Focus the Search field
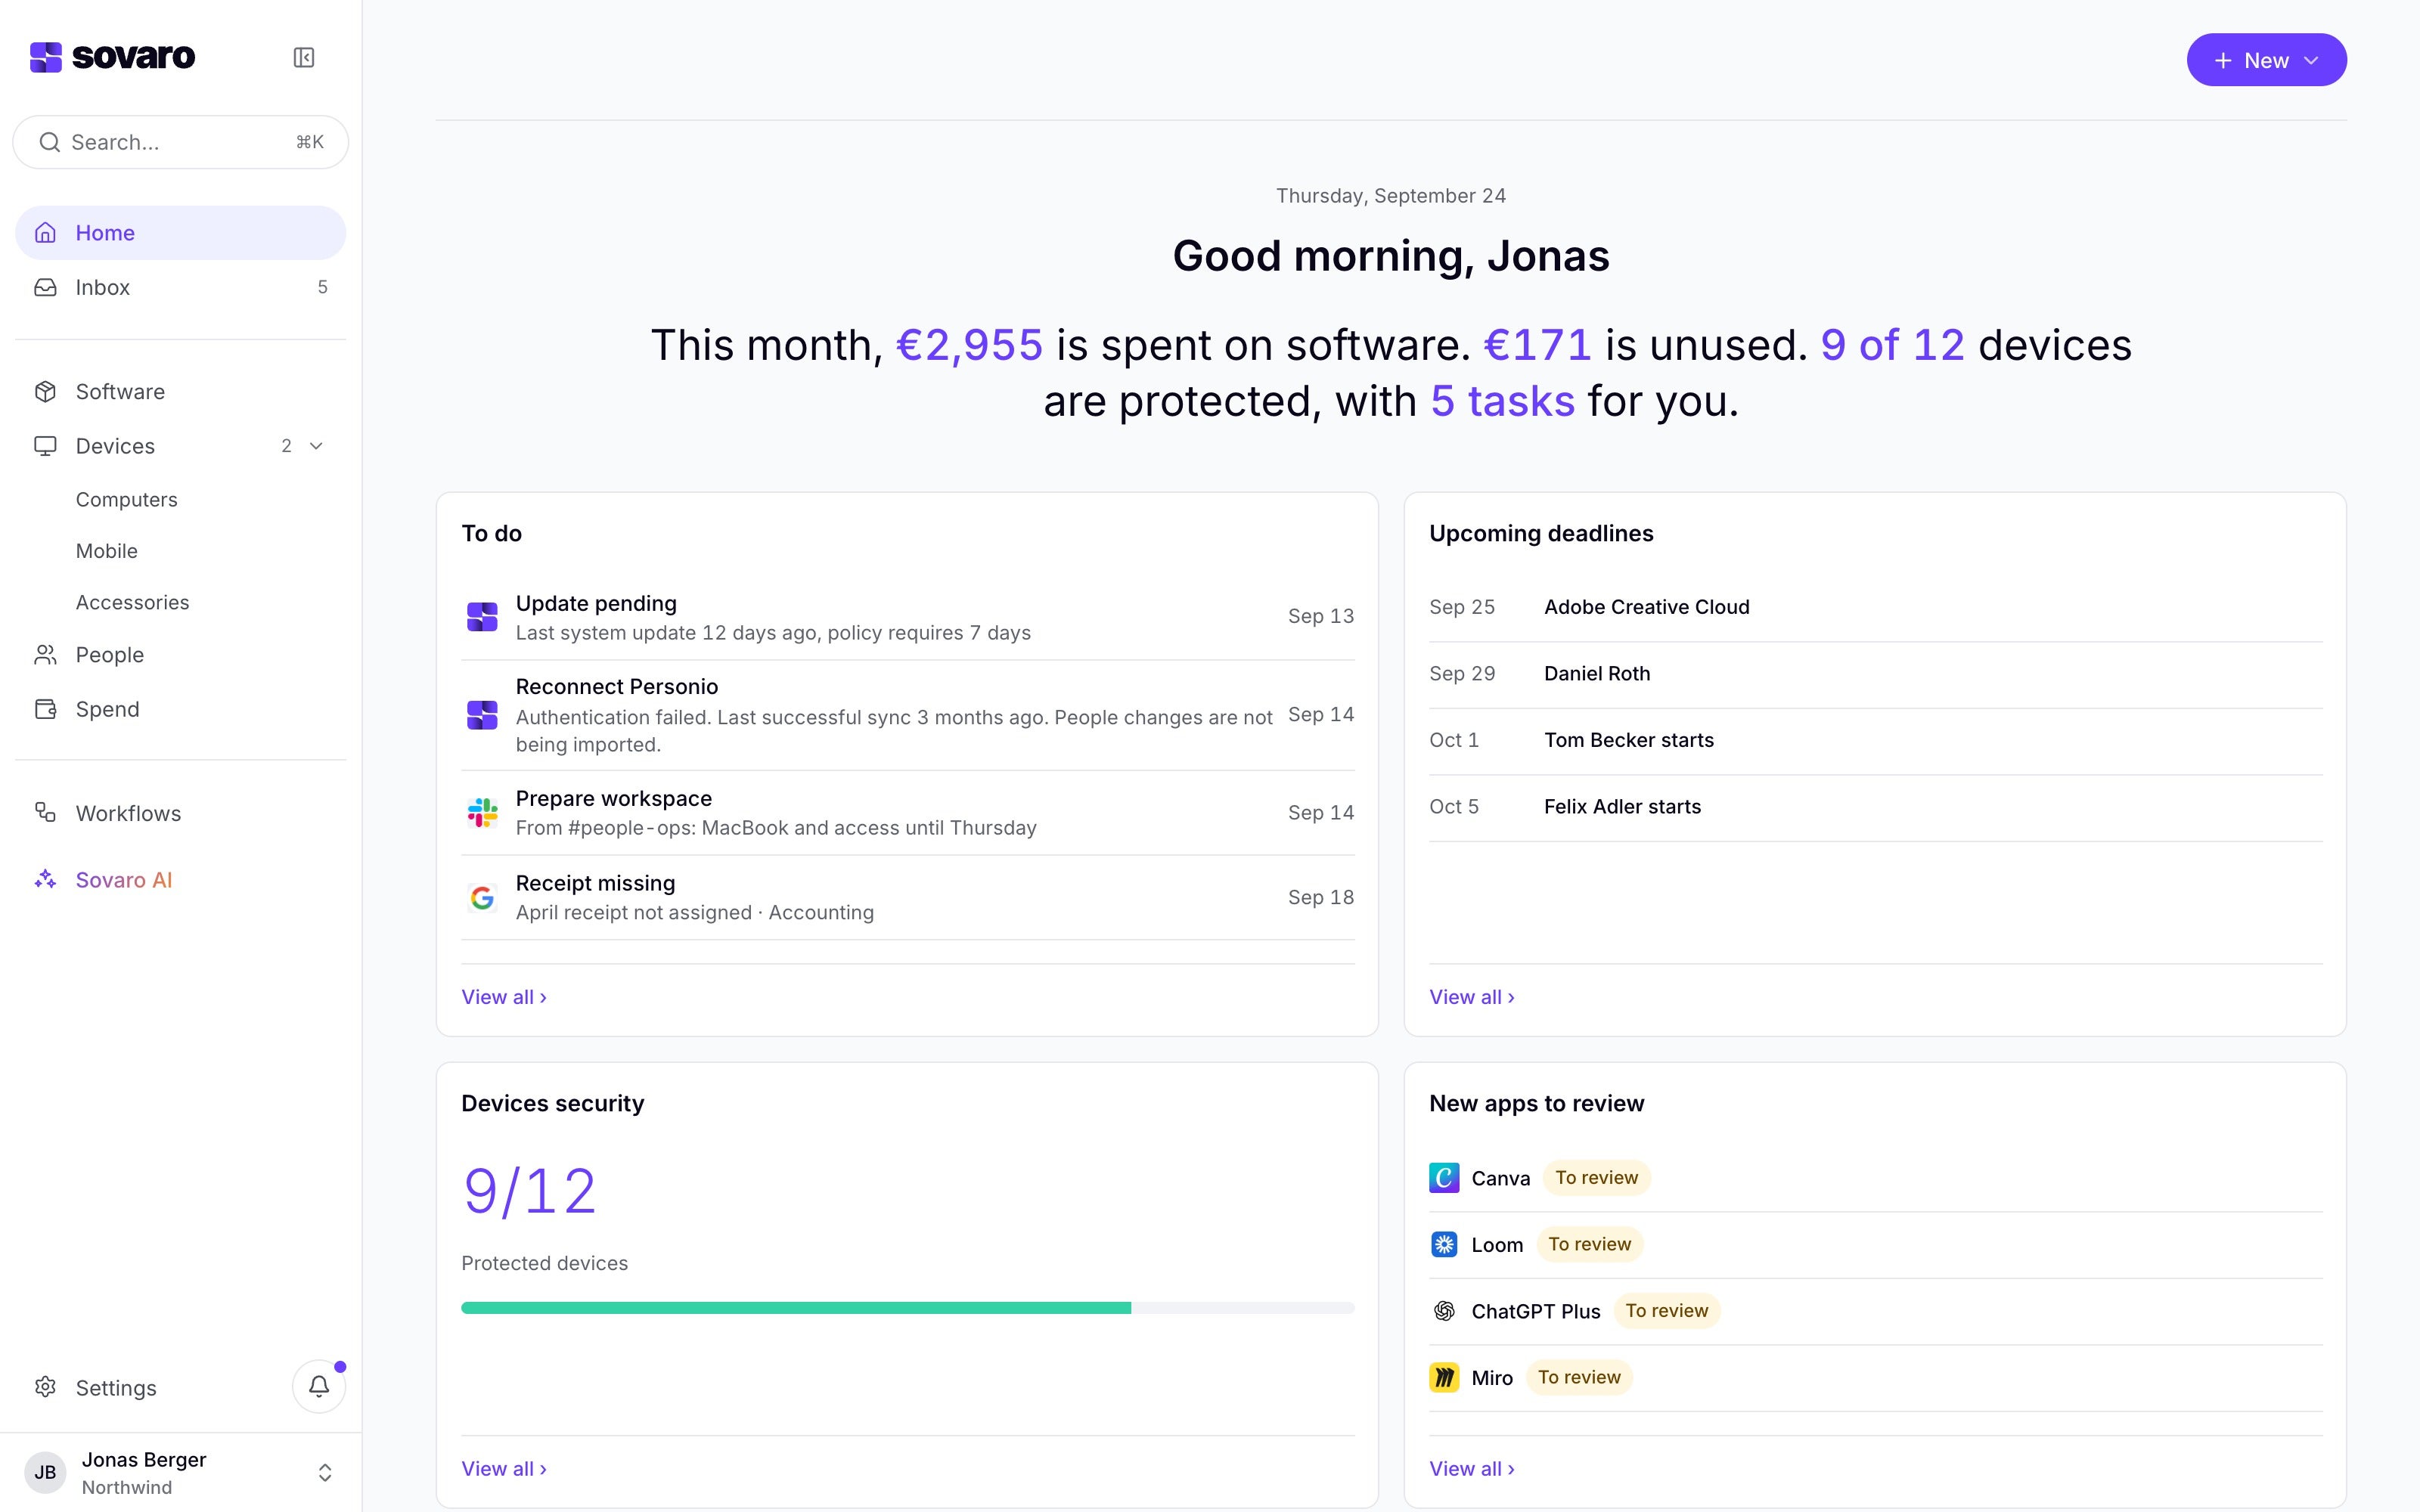Image resolution: width=2420 pixels, height=1512 pixels. (x=181, y=142)
